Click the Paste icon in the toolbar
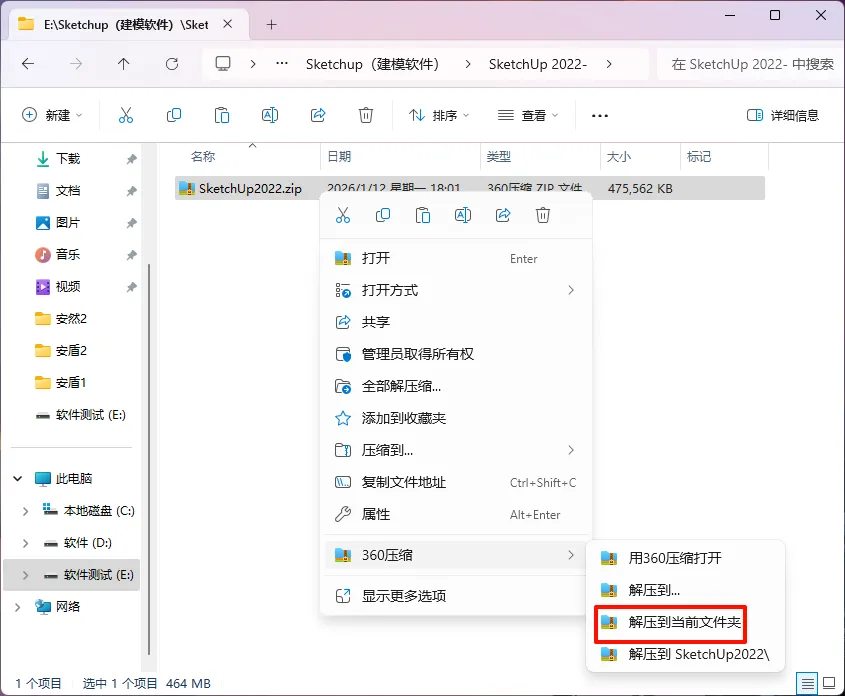The image size is (845, 696). [x=222, y=115]
